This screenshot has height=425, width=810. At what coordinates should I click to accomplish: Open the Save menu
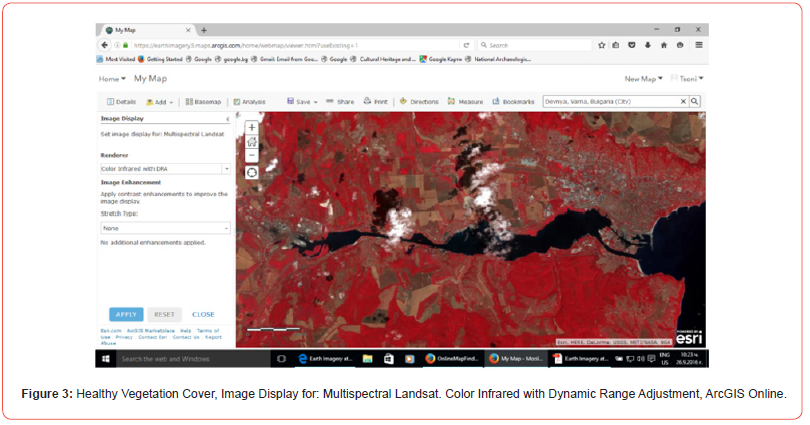[302, 101]
